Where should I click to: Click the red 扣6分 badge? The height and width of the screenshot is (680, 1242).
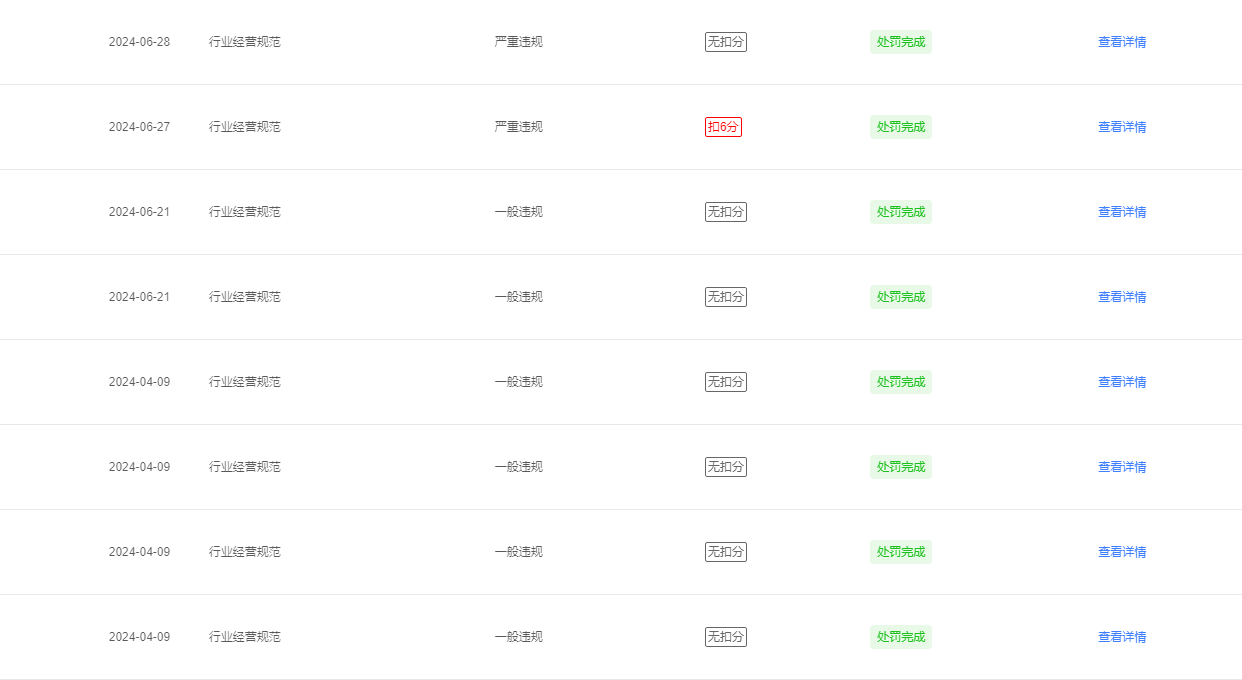(x=723, y=127)
